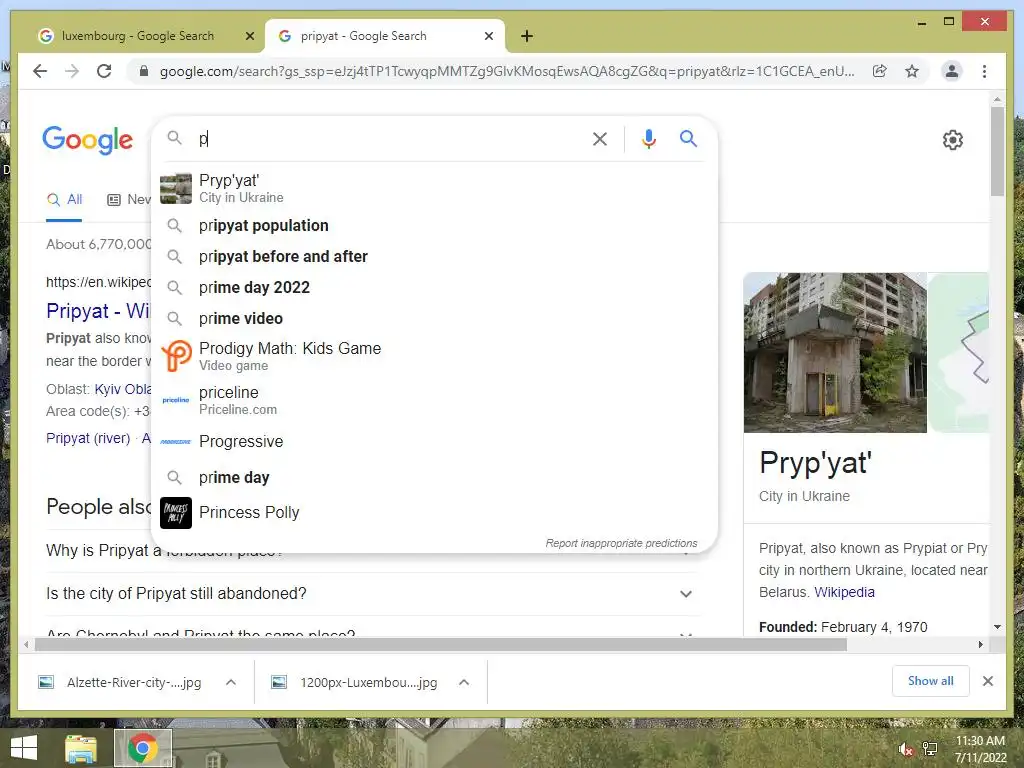Viewport: 1024px width, 768px height.
Task: Open the Chrome profile avatar menu
Action: [952, 71]
